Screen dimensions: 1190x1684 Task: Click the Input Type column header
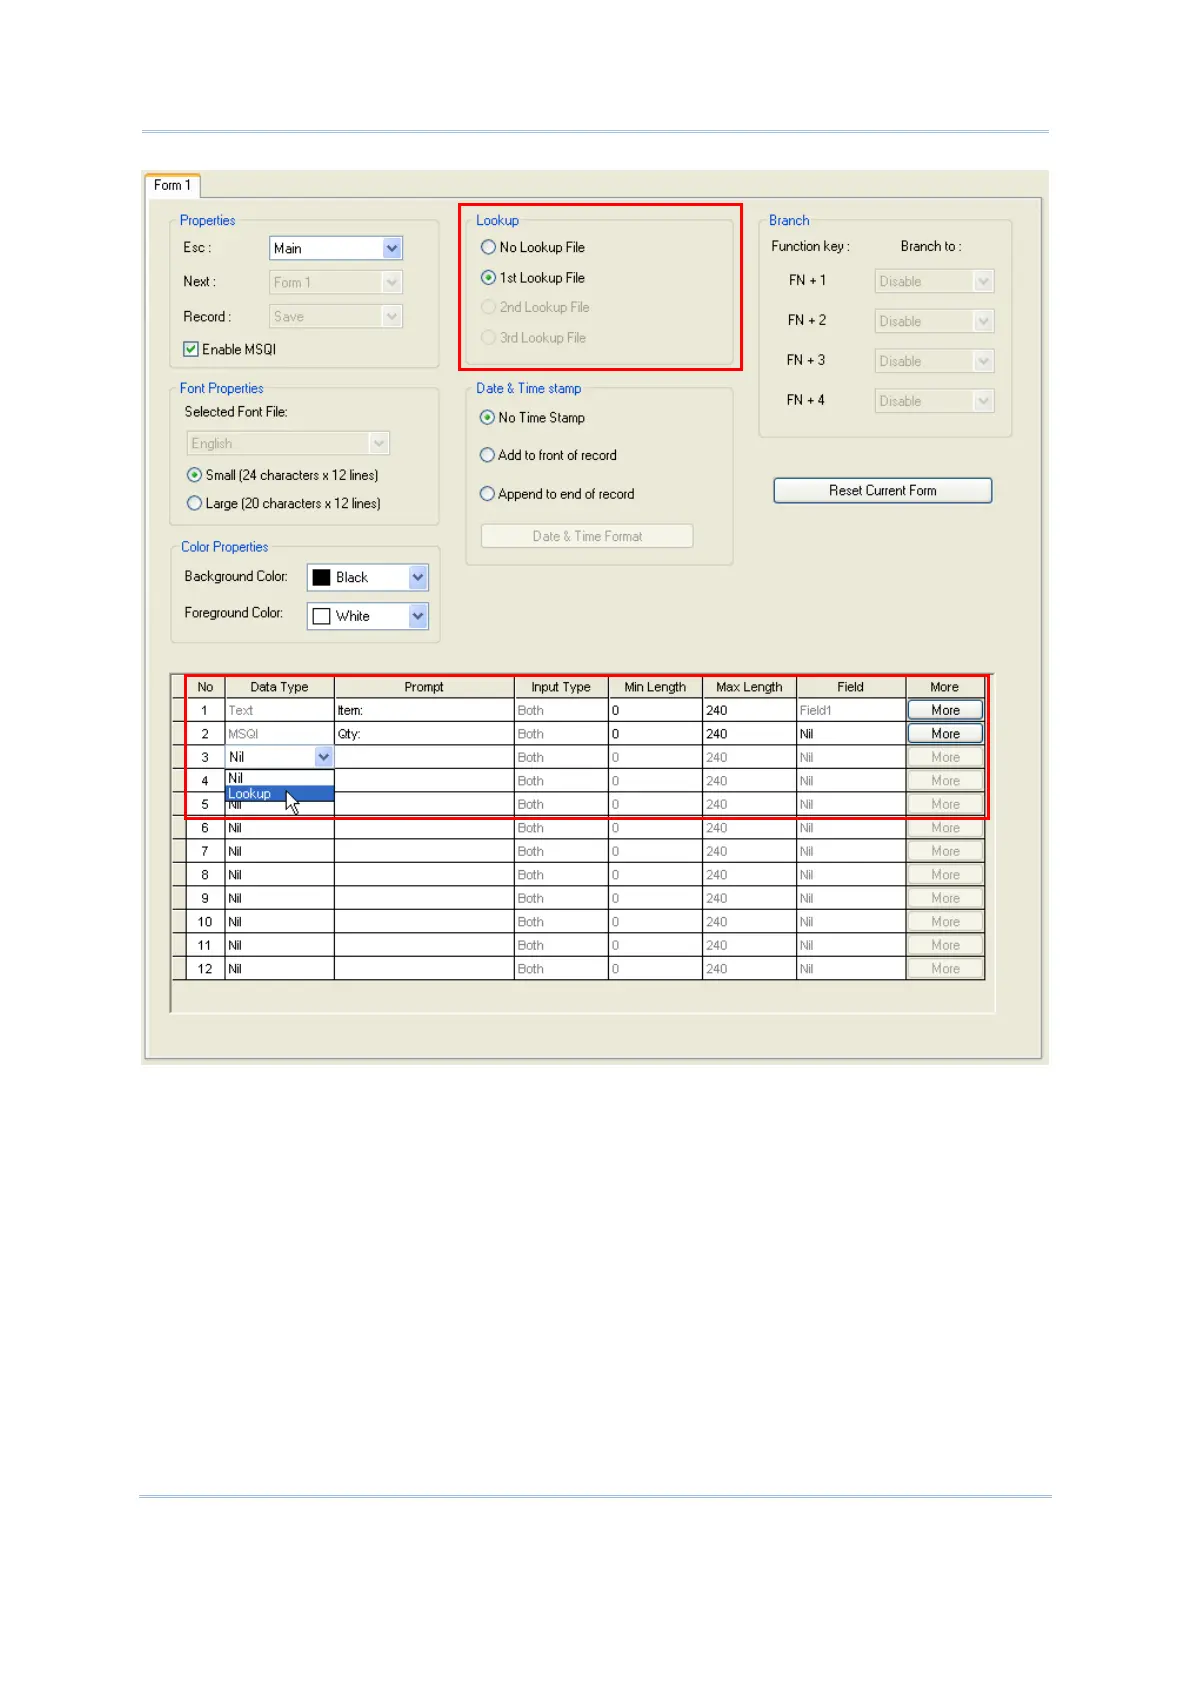(561, 687)
